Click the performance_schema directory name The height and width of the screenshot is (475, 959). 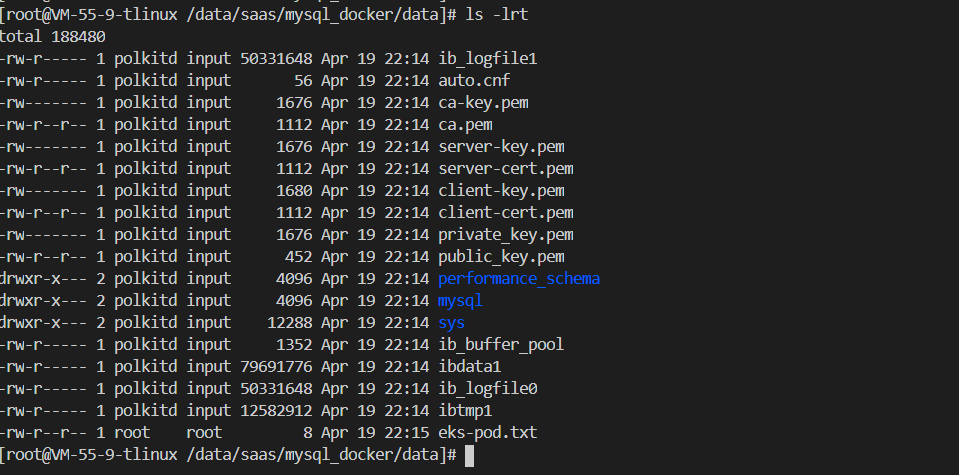(518, 278)
